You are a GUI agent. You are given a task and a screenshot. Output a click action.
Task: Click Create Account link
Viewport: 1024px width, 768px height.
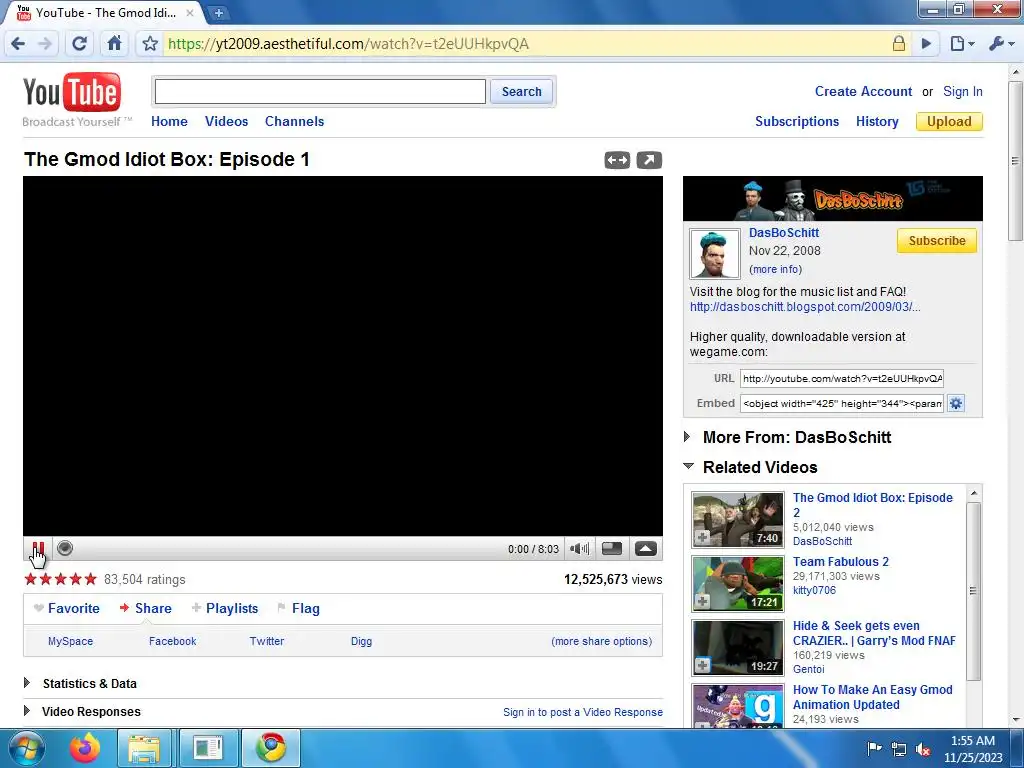pos(863,91)
